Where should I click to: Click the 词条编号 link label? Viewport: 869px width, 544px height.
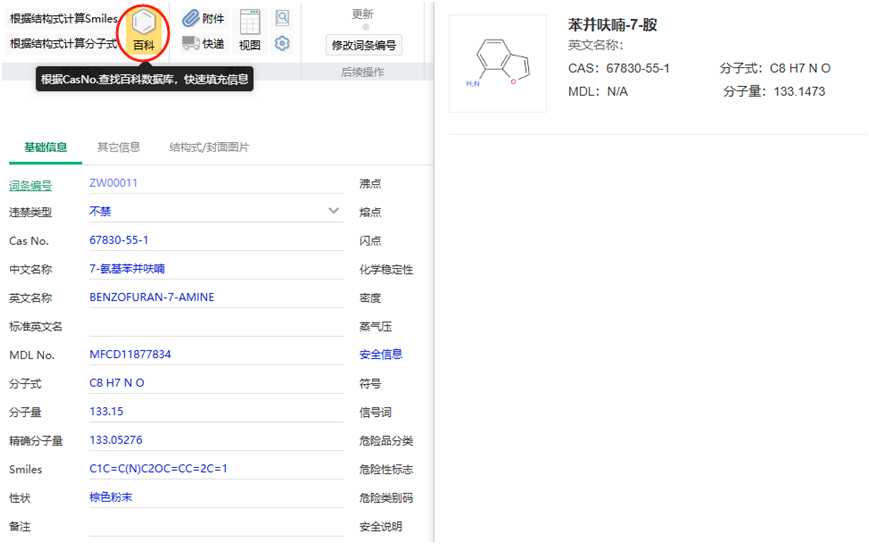pyautogui.click(x=30, y=186)
